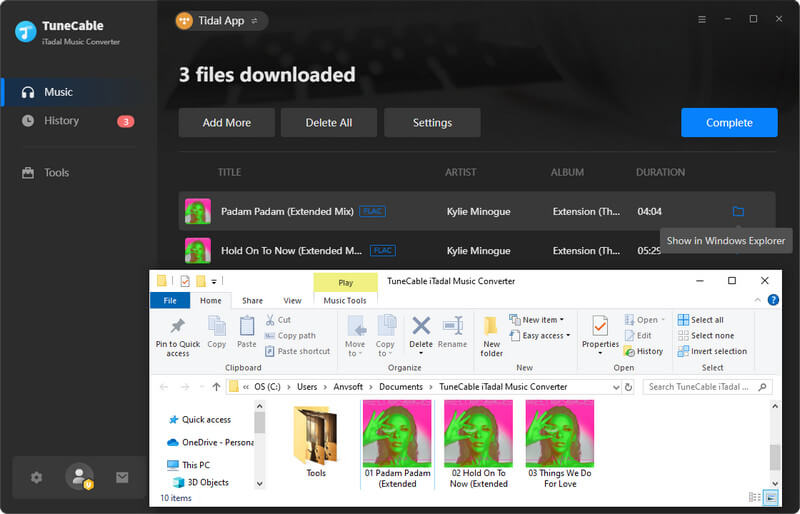Select Padam Padam (Extended Mix) track row

(477, 211)
